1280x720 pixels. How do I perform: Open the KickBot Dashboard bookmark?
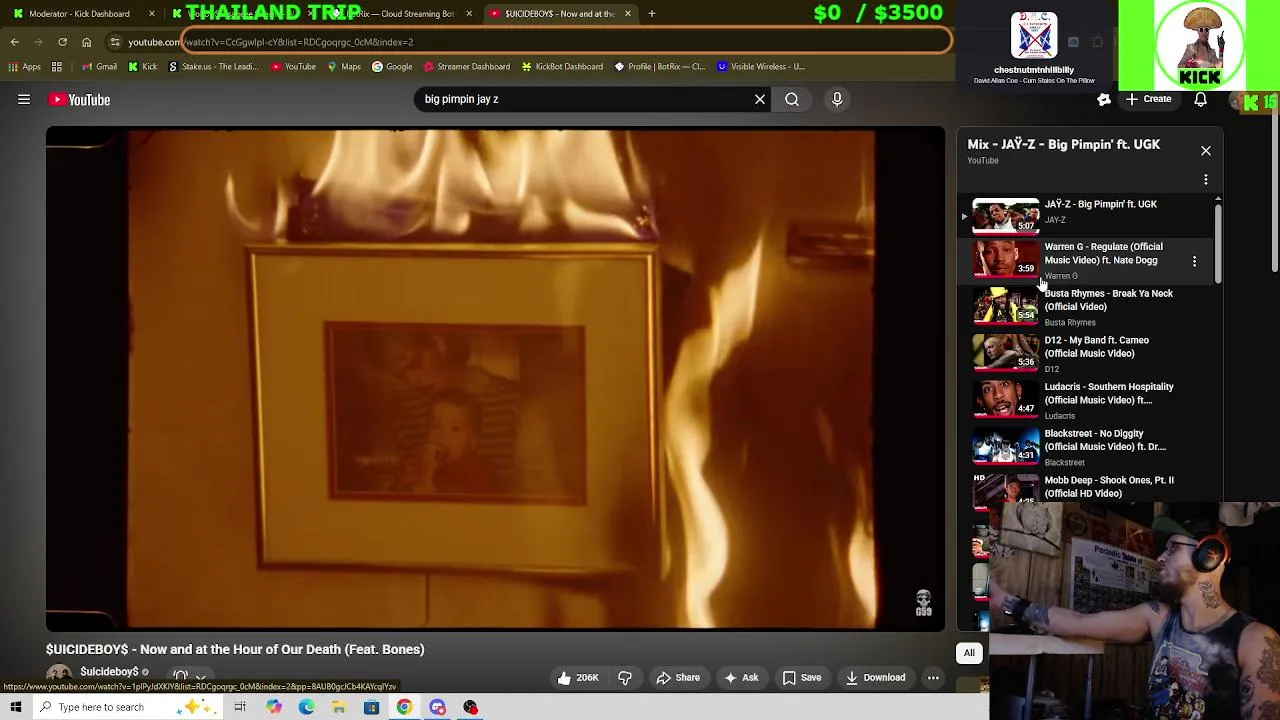coord(562,67)
